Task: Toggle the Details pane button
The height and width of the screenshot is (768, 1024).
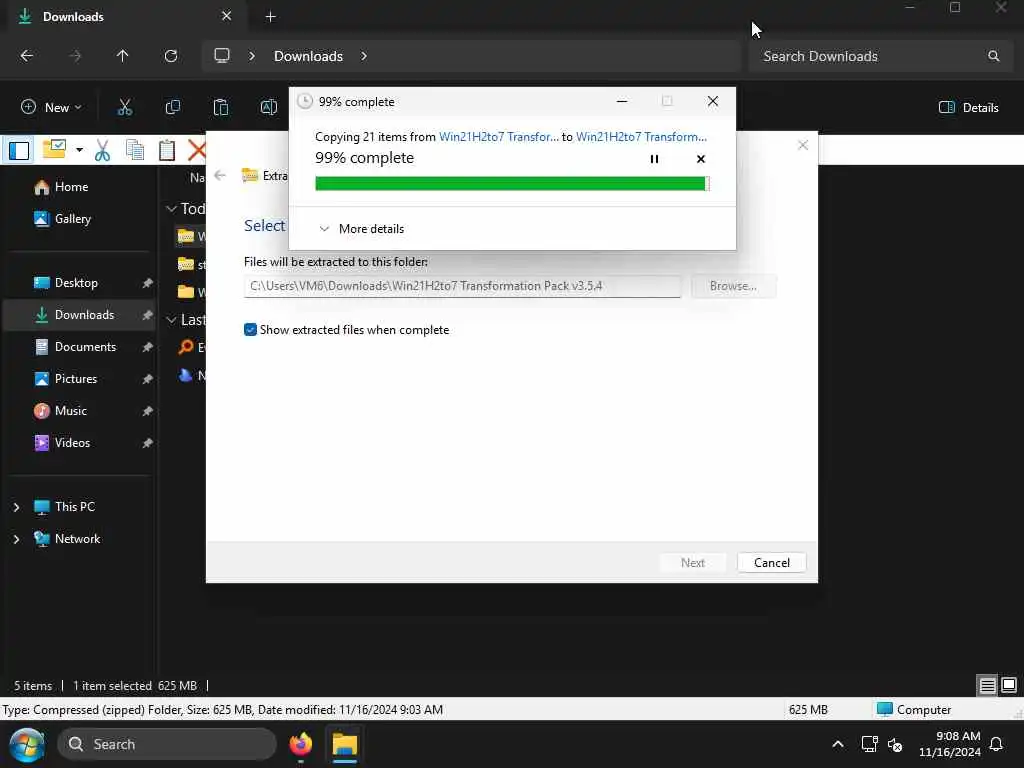Action: point(968,107)
